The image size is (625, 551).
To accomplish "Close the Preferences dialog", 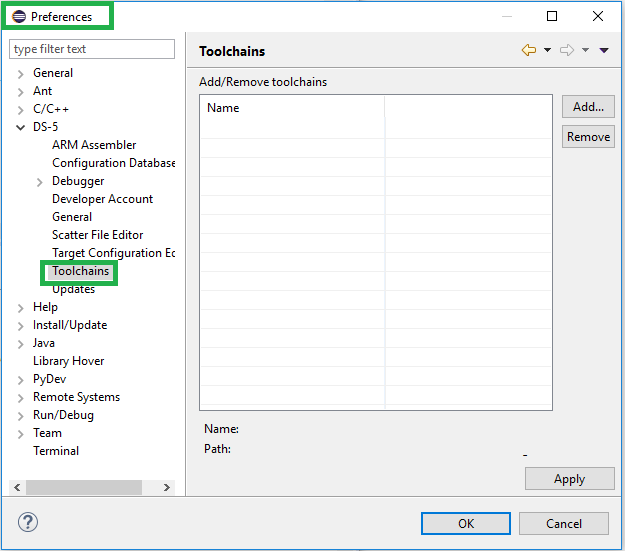I will point(597,16).
